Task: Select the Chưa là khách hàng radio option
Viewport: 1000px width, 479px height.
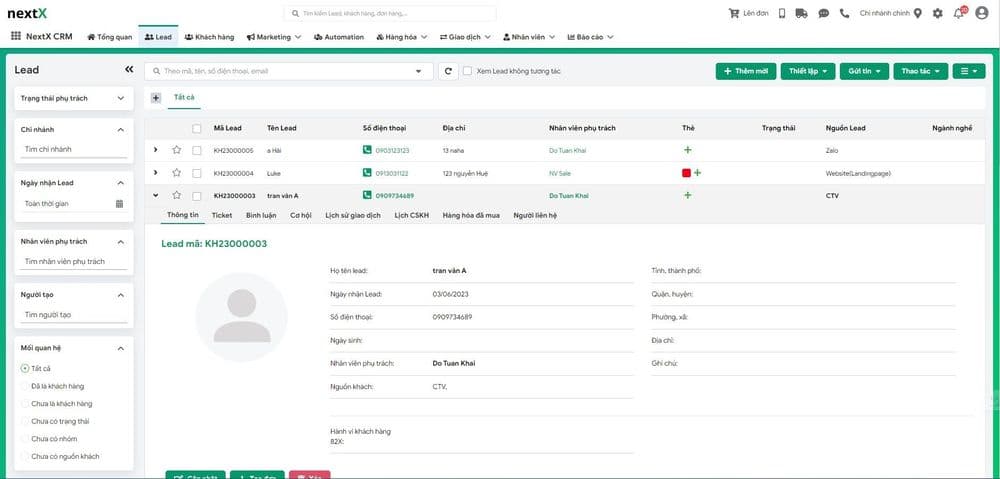Action: click(25, 403)
